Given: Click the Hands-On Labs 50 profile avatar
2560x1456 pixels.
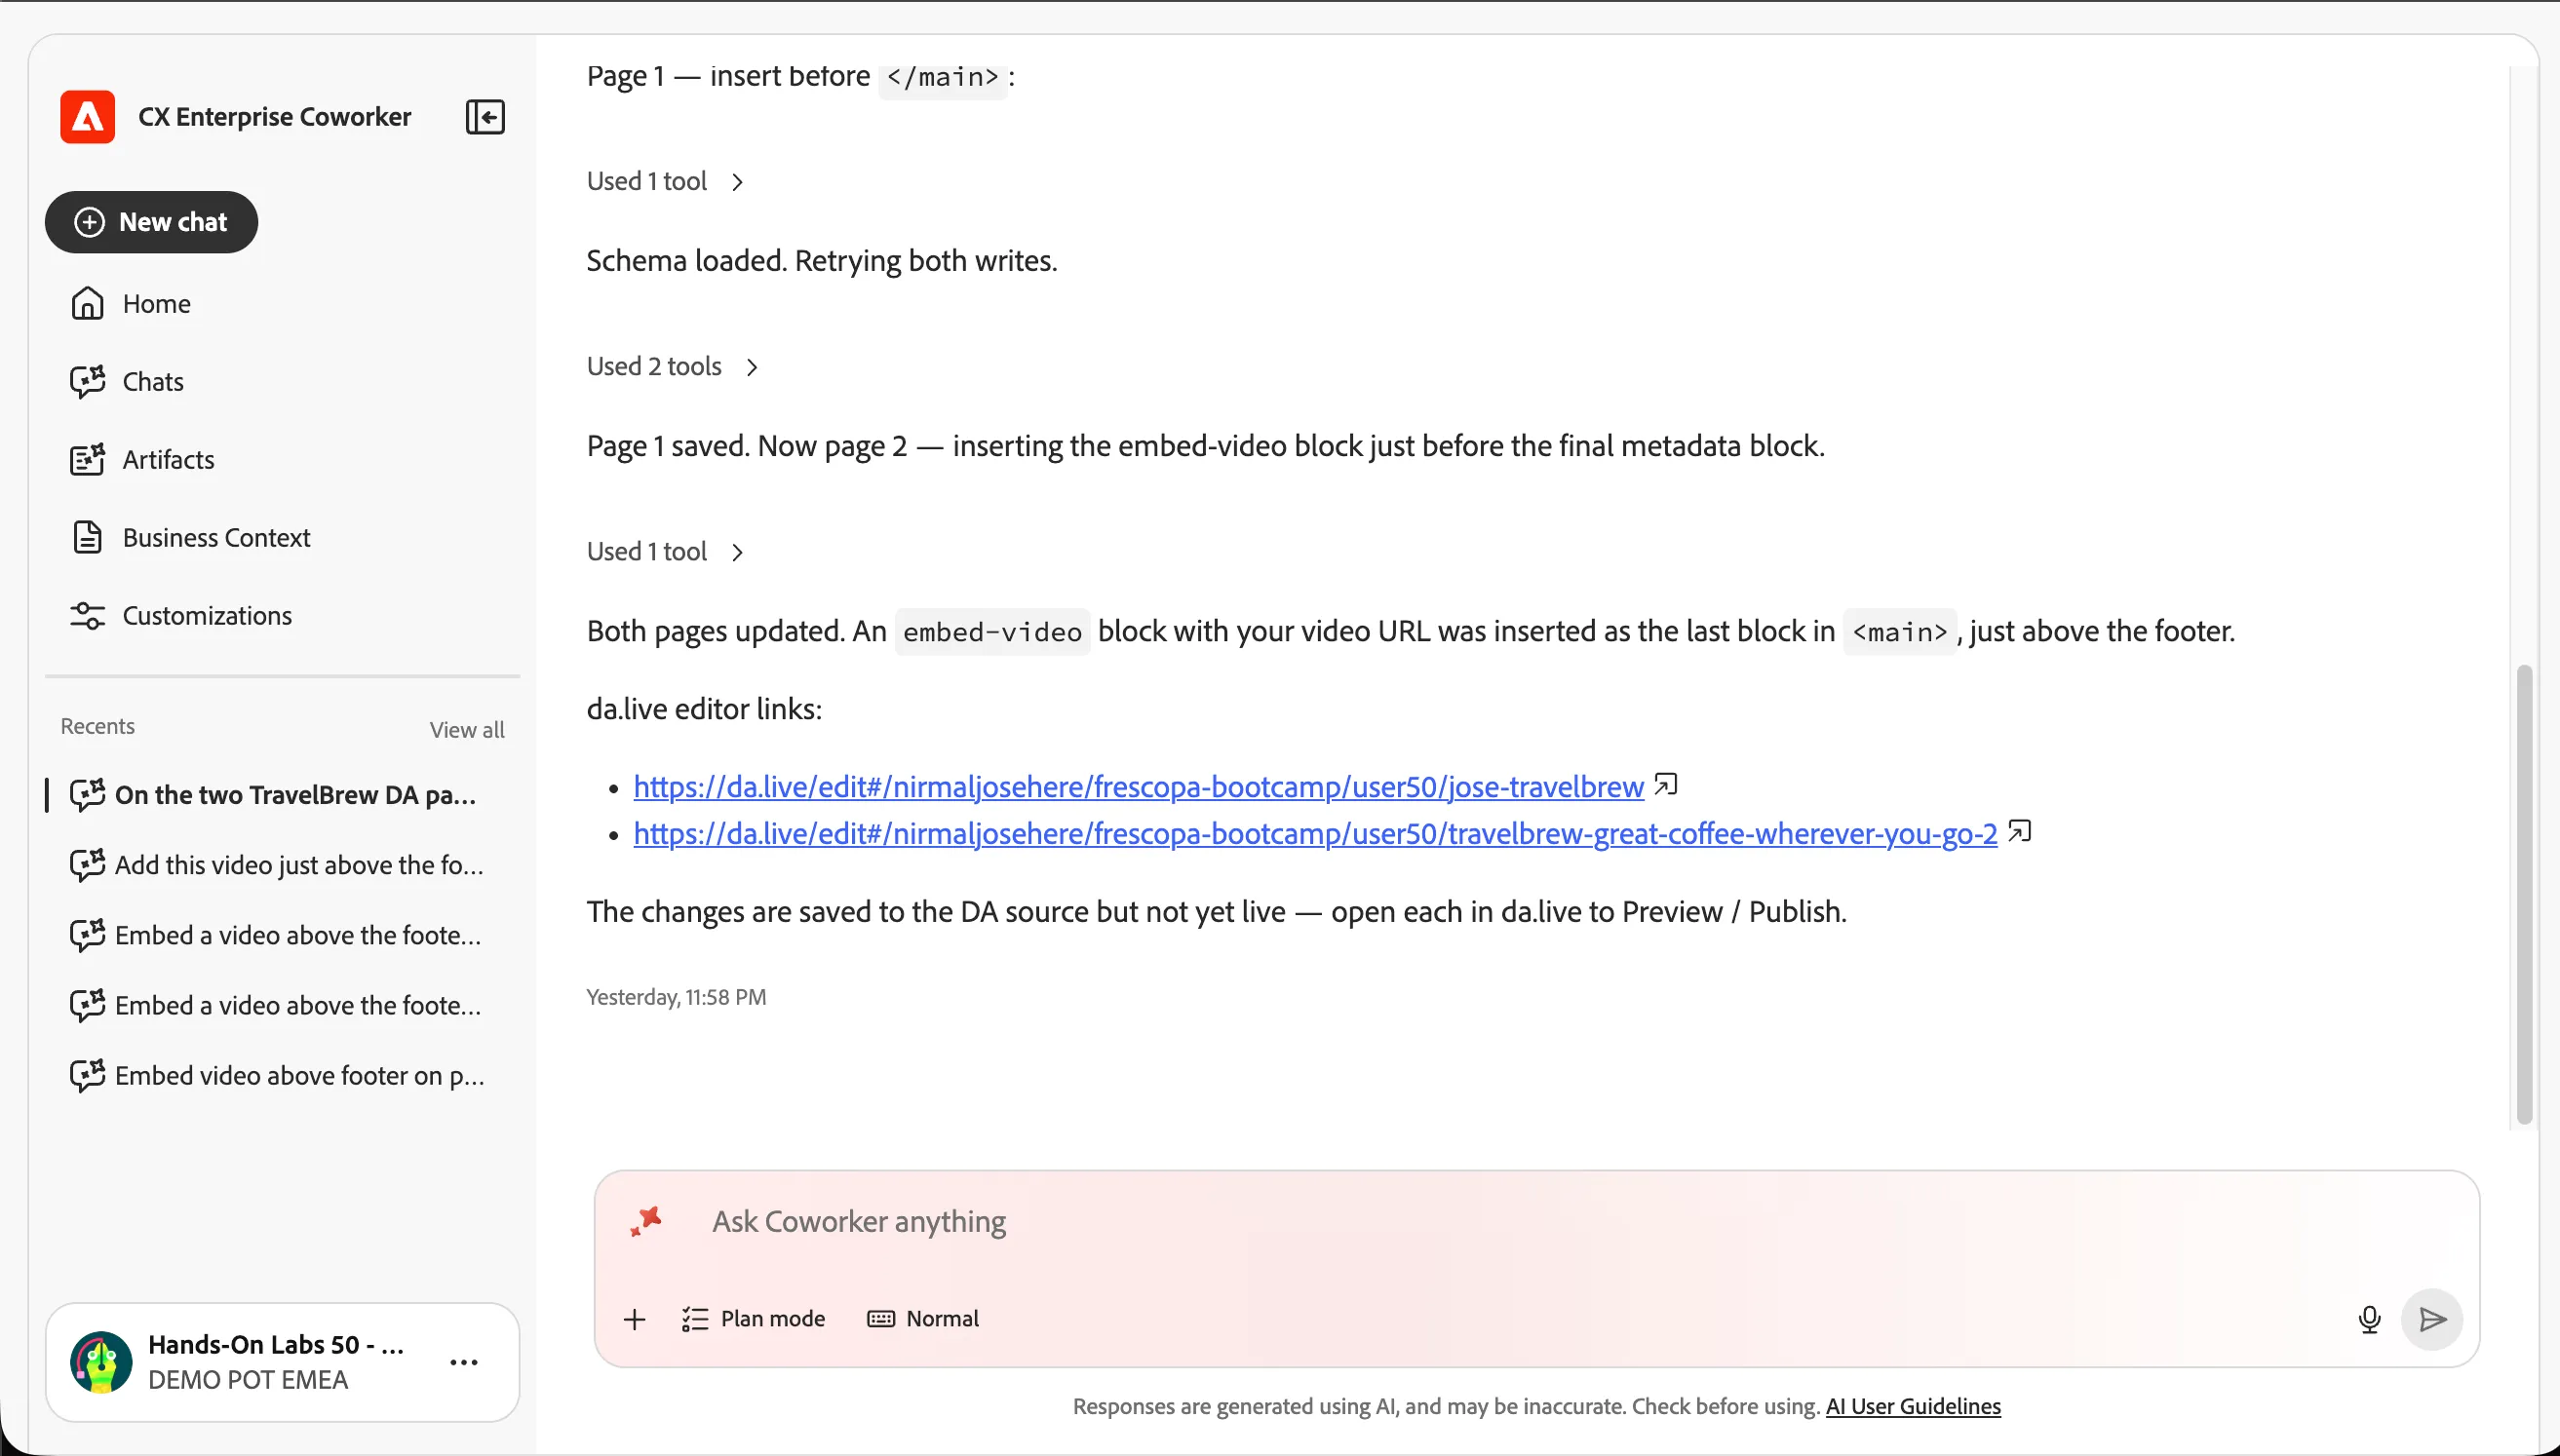Looking at the screenshot, I should click(x=101, y=1361).
